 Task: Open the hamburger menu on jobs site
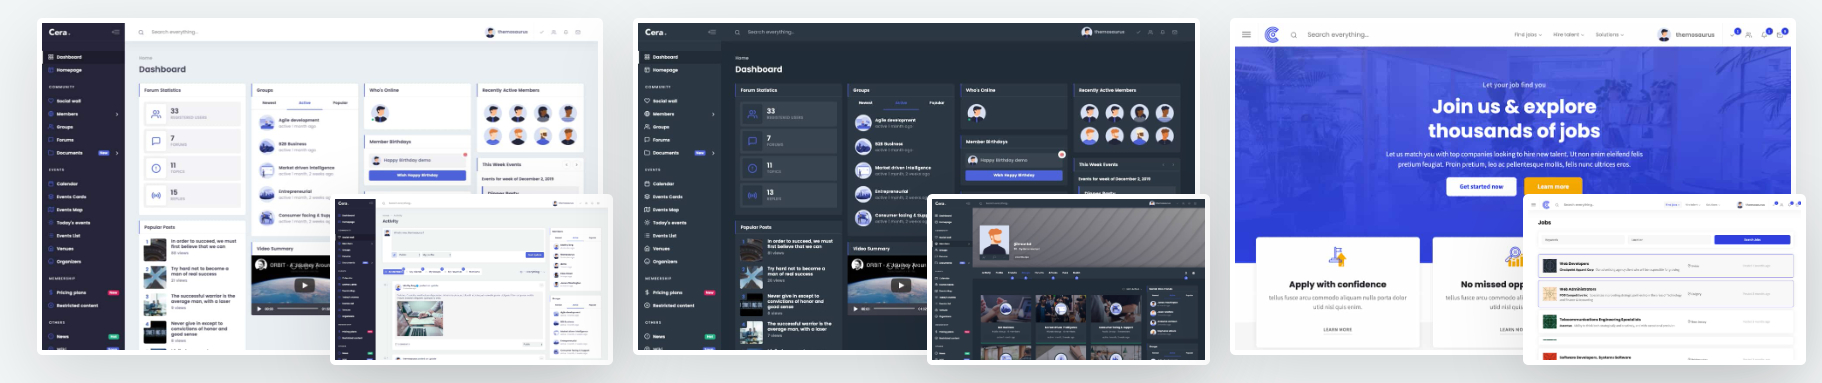coord(1246,34)
